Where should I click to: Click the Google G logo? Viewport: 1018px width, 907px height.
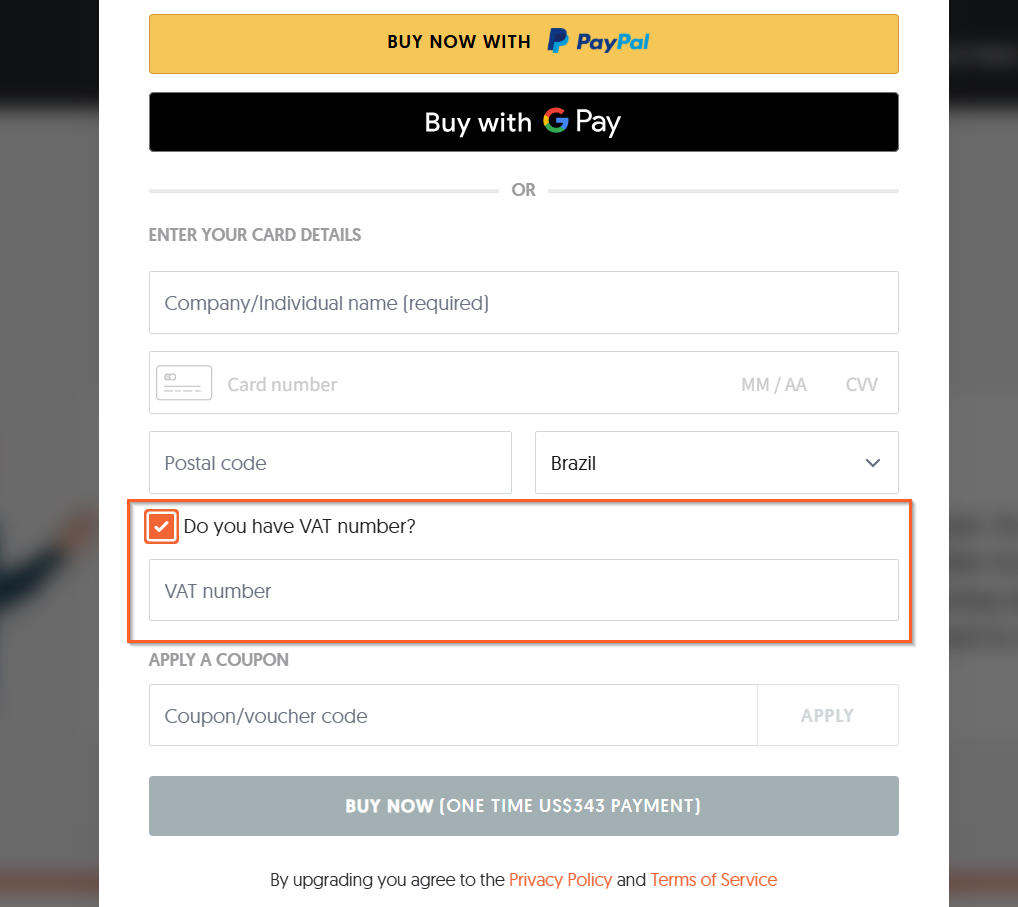[555, 121]
